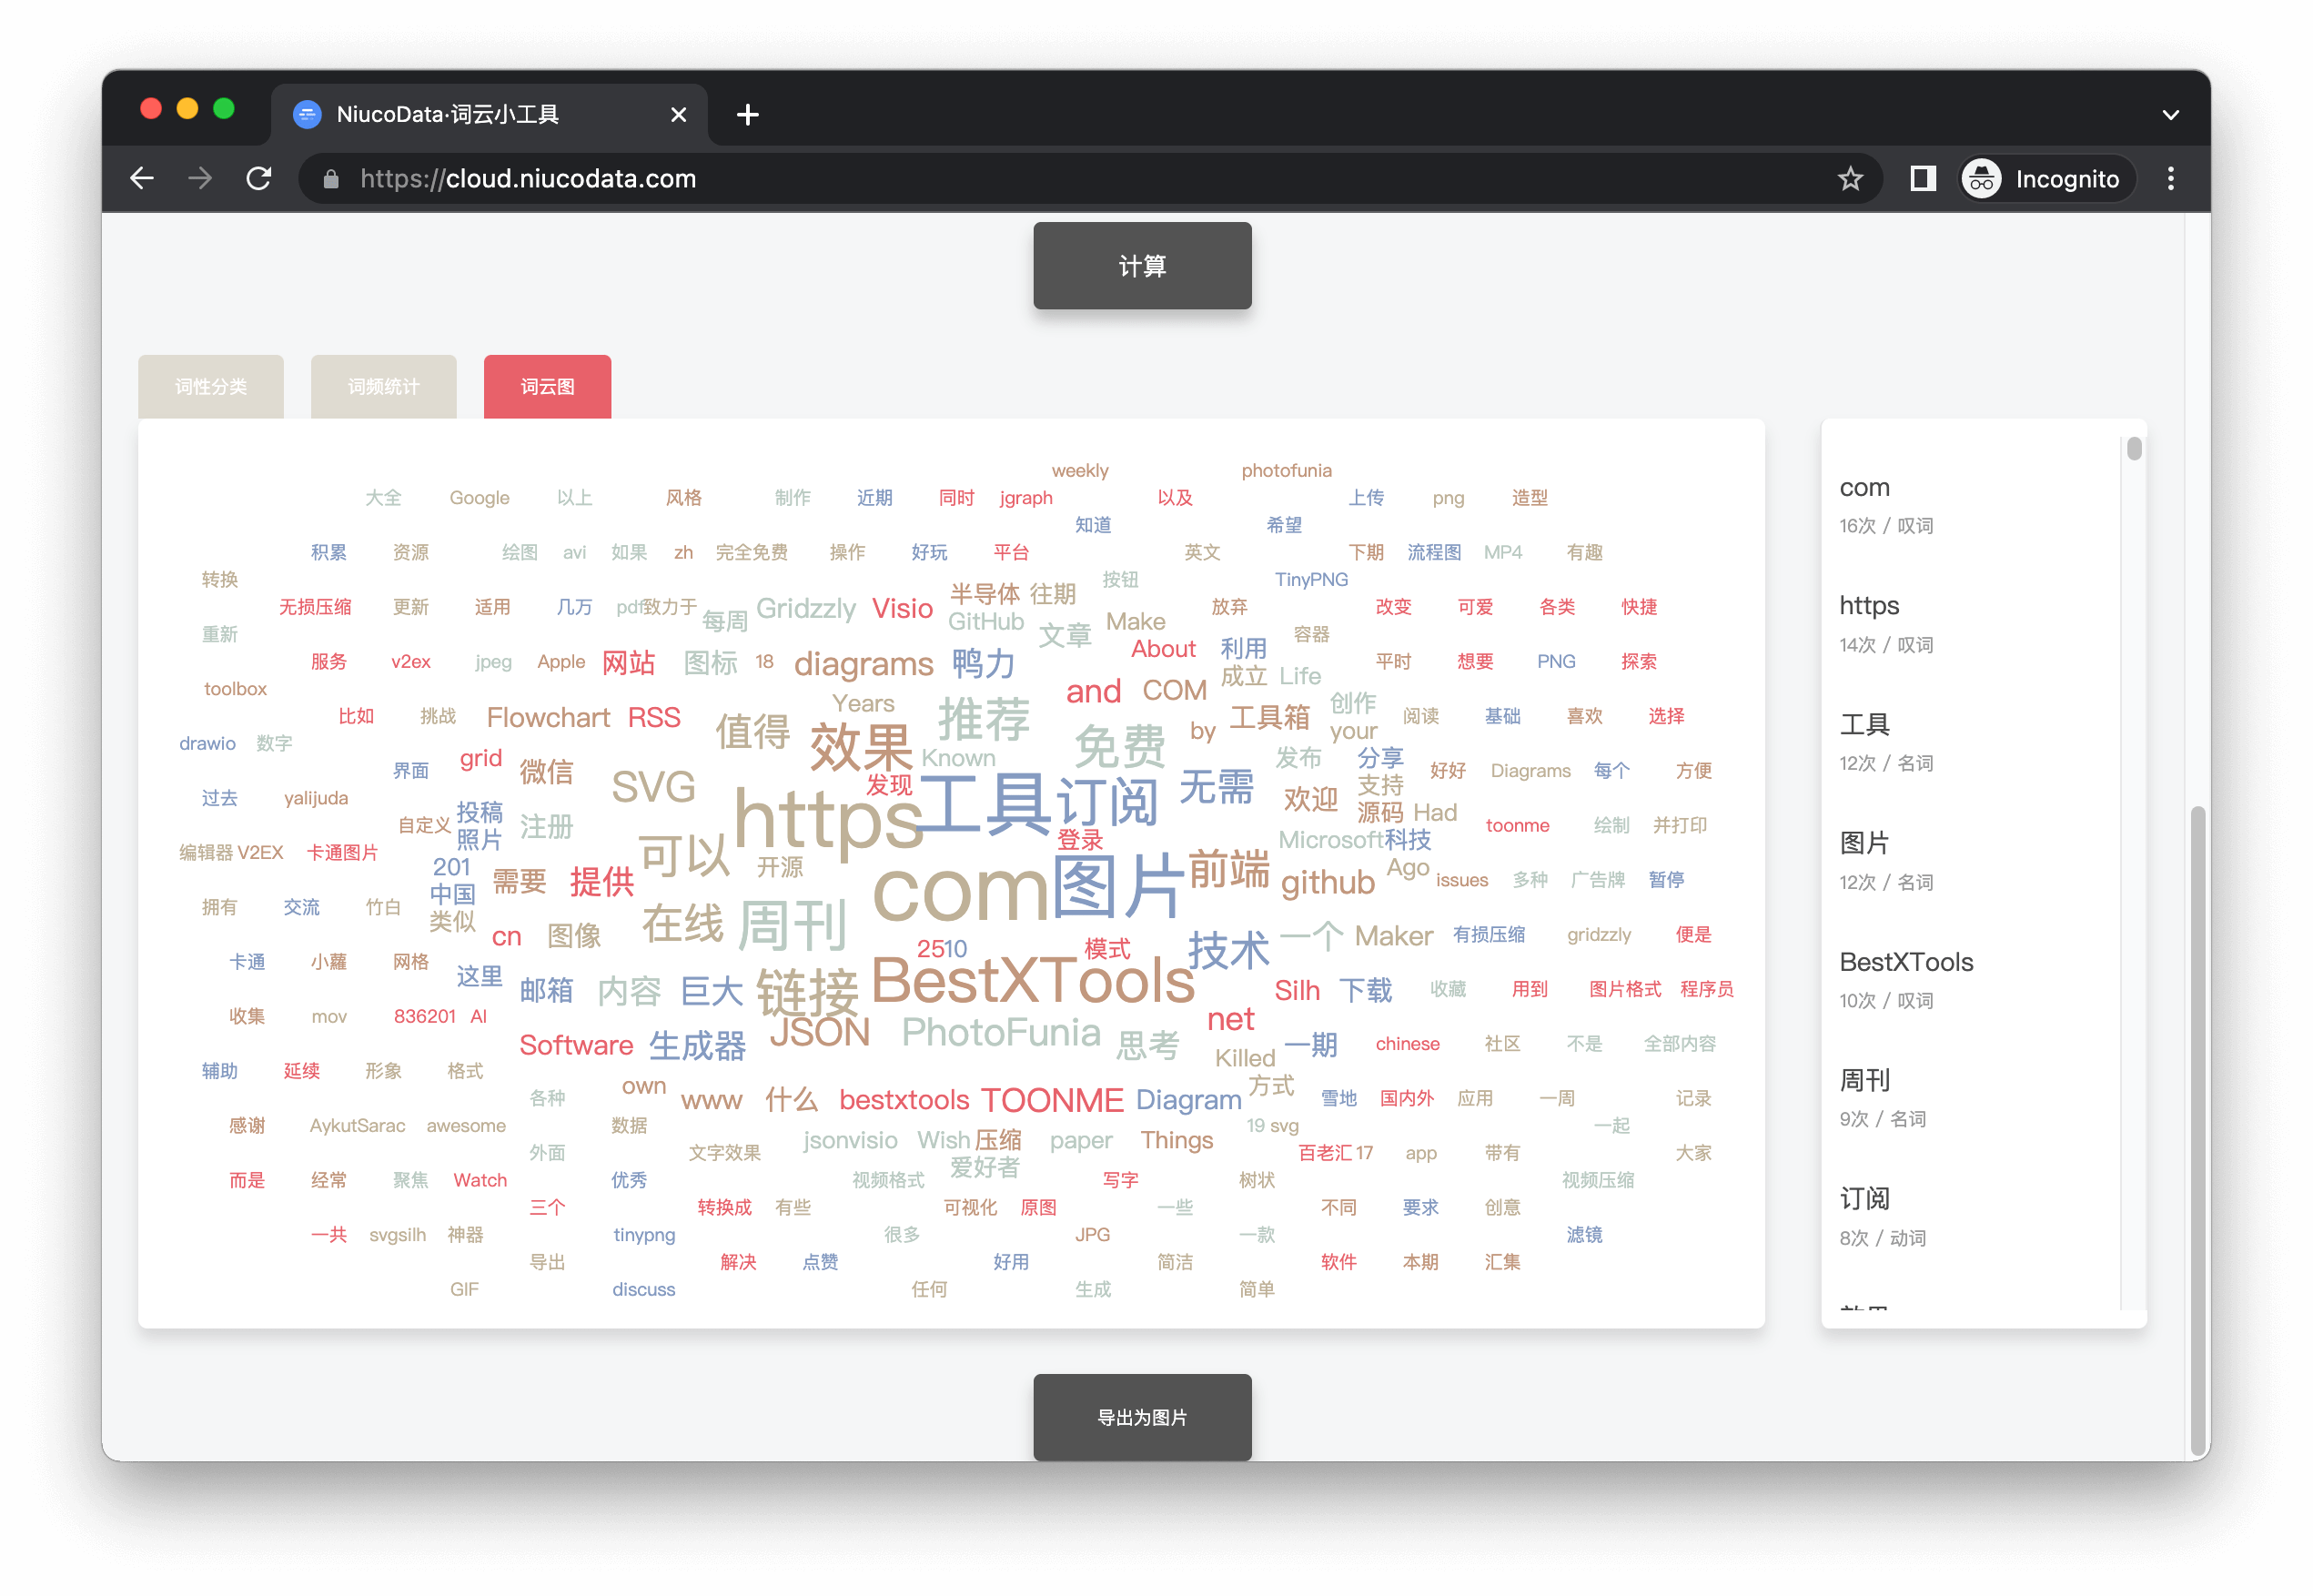Screen dimensions: 2313x1596
Task: Reload the current page
Action: pyautogui.click(x=259, y=179)
